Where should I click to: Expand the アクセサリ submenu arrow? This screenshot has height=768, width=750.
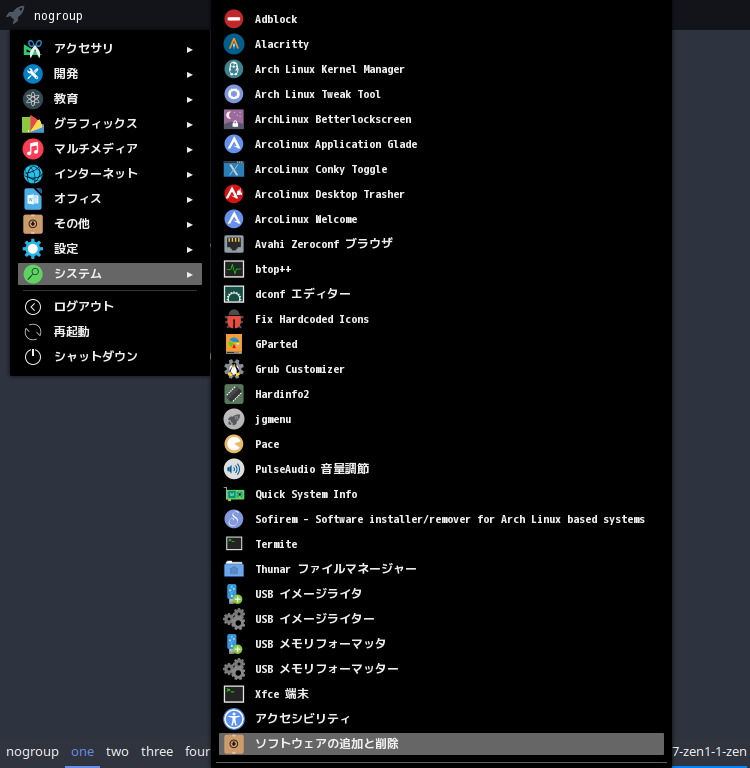pyautogui.click(x=190, y=49)
